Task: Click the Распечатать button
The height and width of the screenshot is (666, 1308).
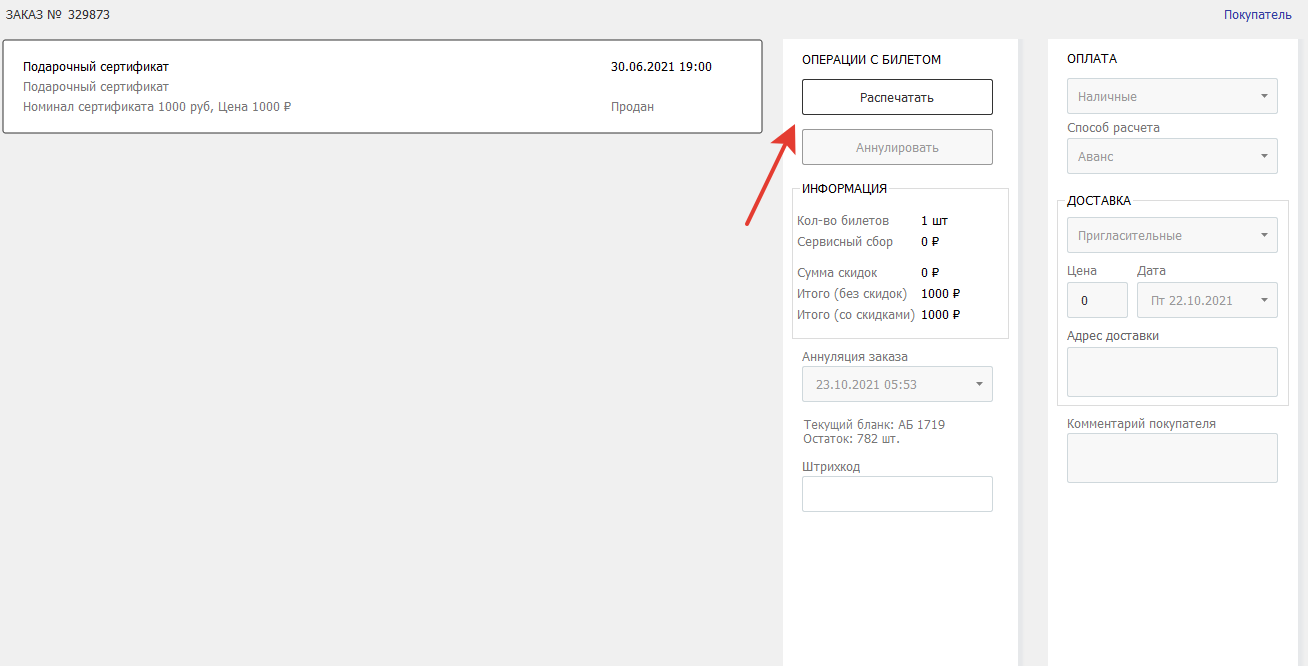Action: 897,97
